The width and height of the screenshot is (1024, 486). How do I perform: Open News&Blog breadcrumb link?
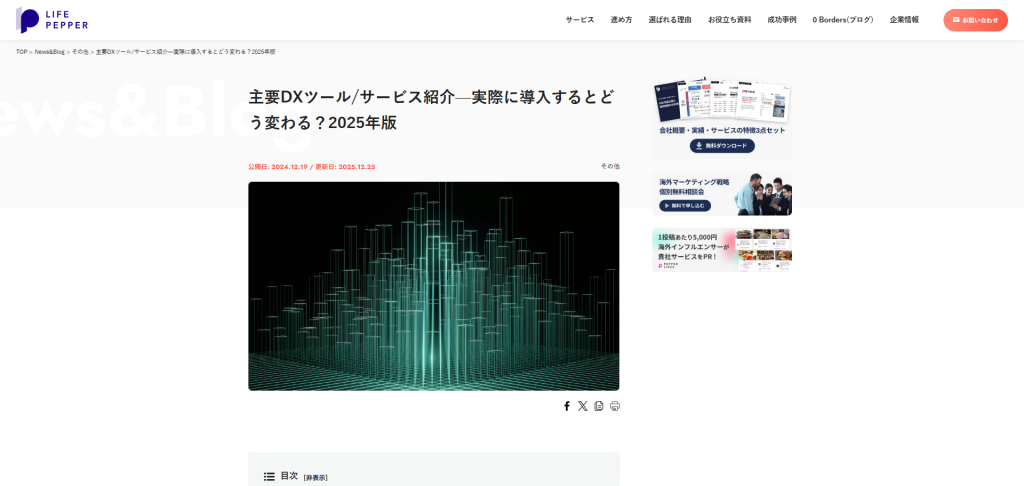click(50, 52)
